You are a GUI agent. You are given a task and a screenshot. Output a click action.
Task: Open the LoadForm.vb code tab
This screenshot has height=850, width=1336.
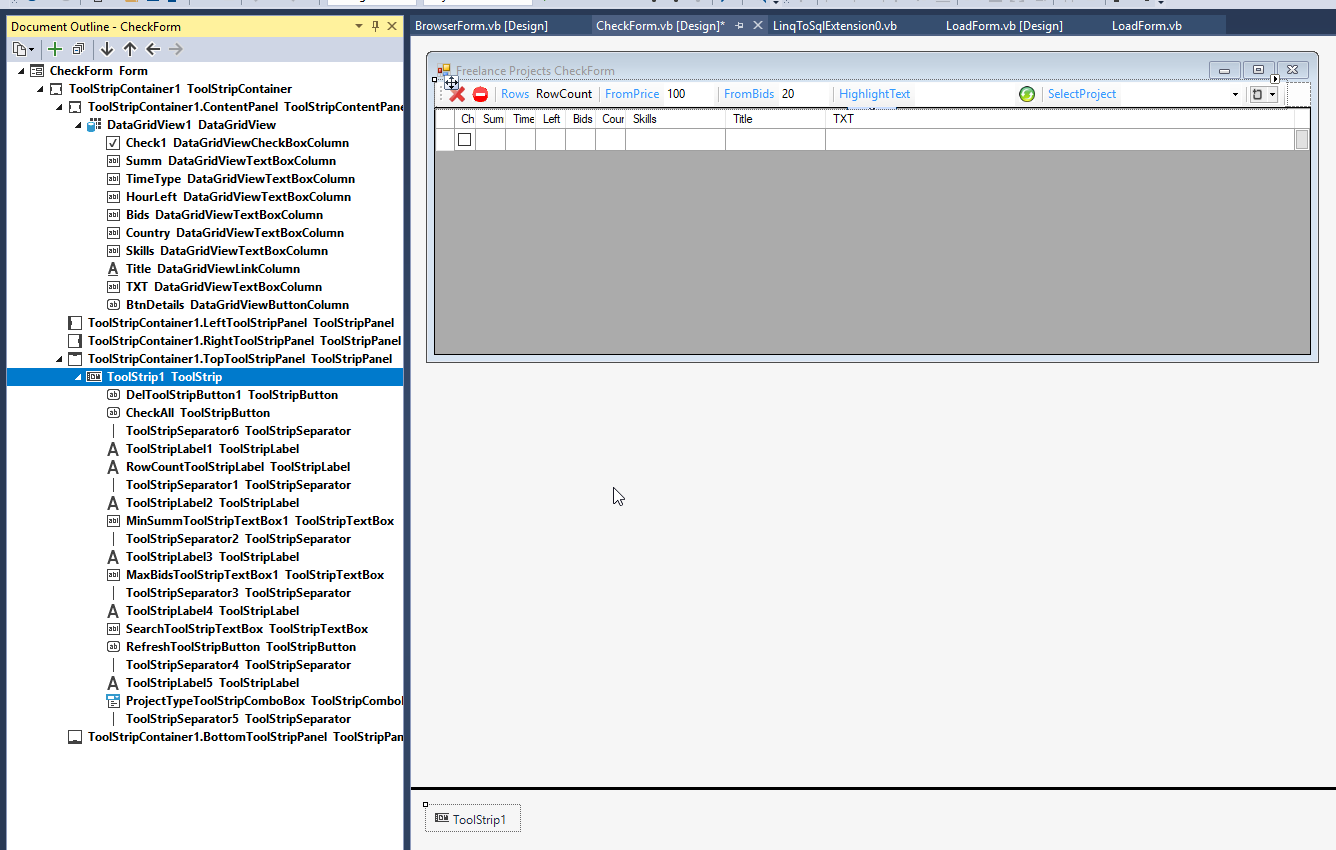pos(1147,26)
